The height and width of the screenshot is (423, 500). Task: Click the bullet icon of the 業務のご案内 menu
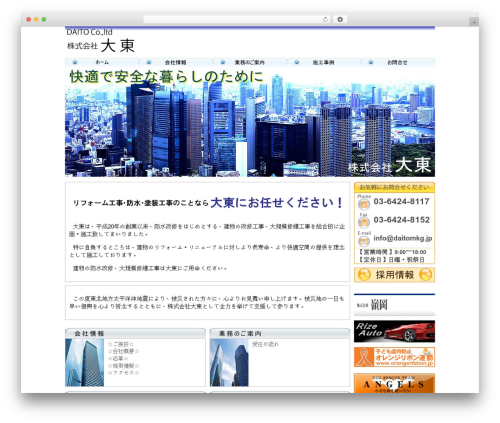[x=223, y=62]
